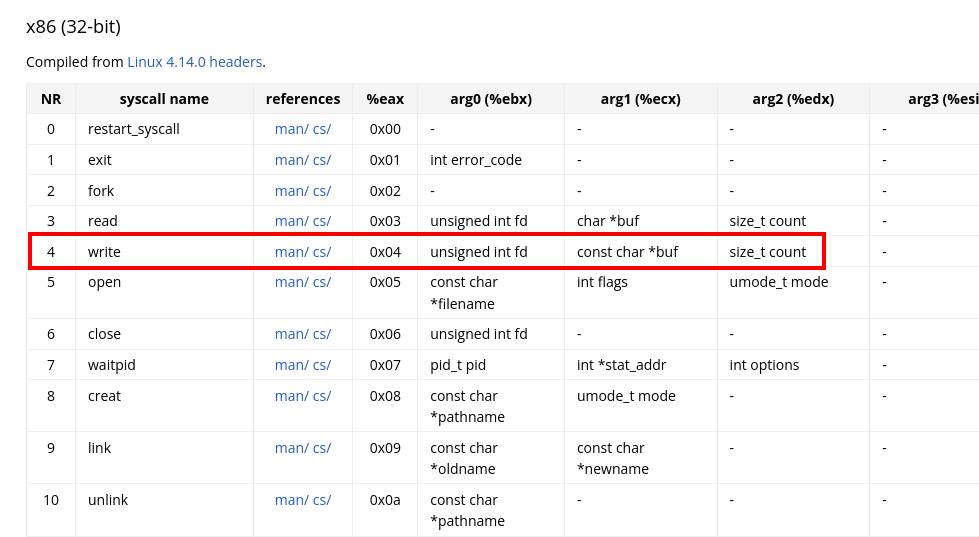Open the cs link for read syscall
Viewport: 979px width, 537px height.
coord(322,221)
